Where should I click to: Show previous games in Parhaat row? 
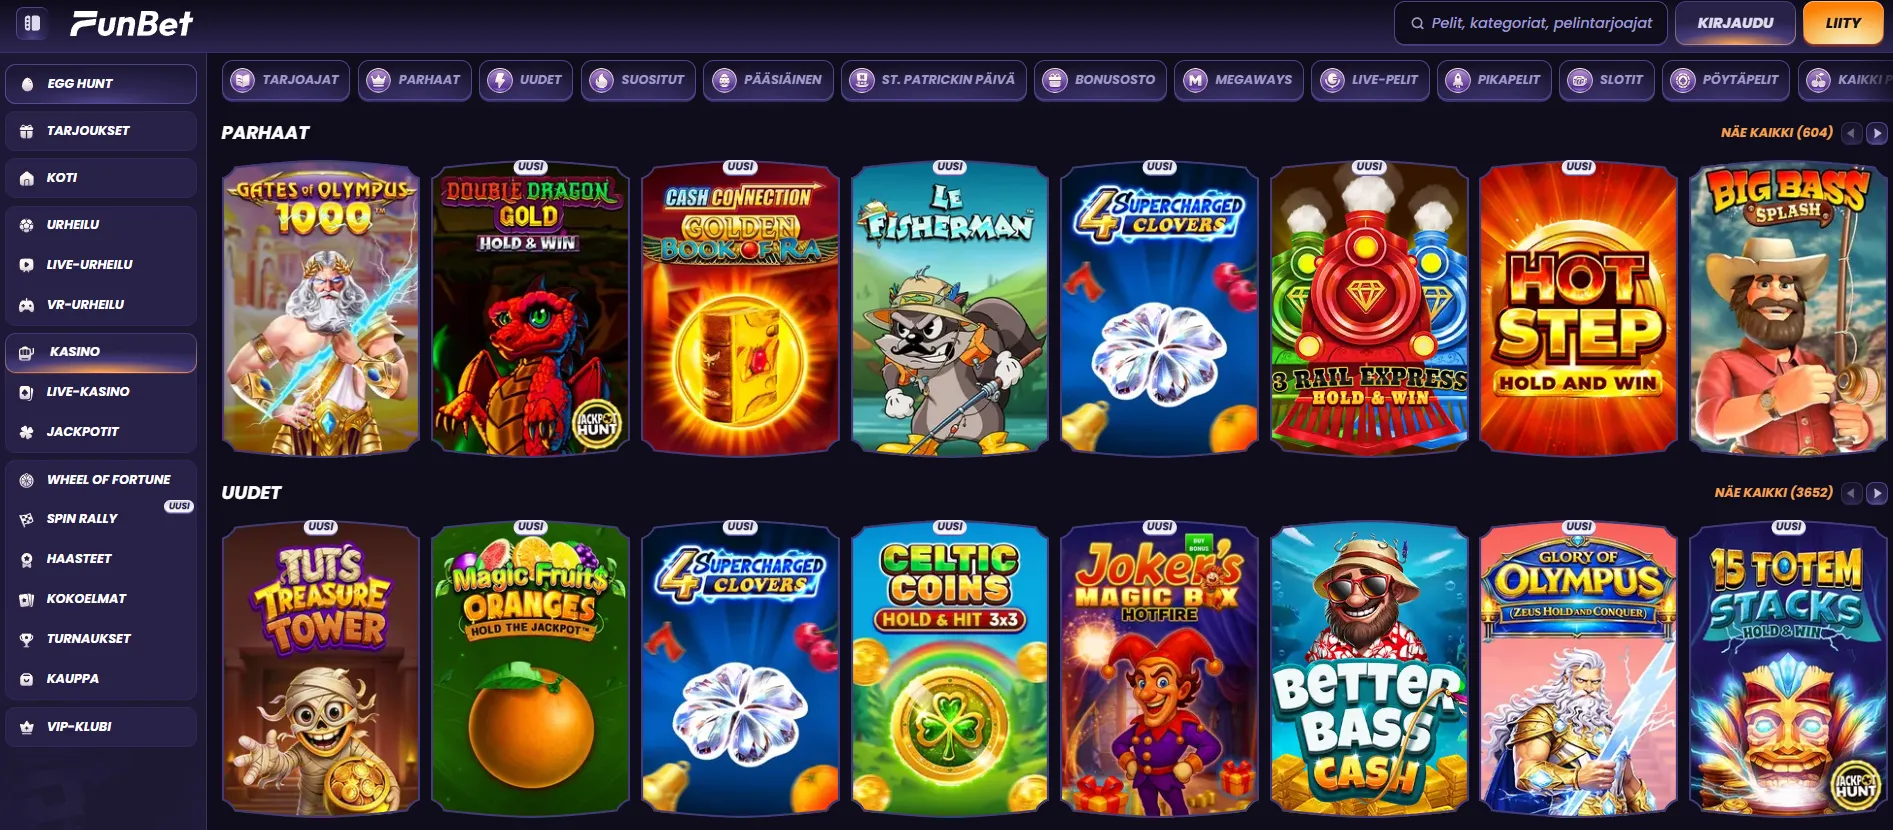(x=1852, y=133)
